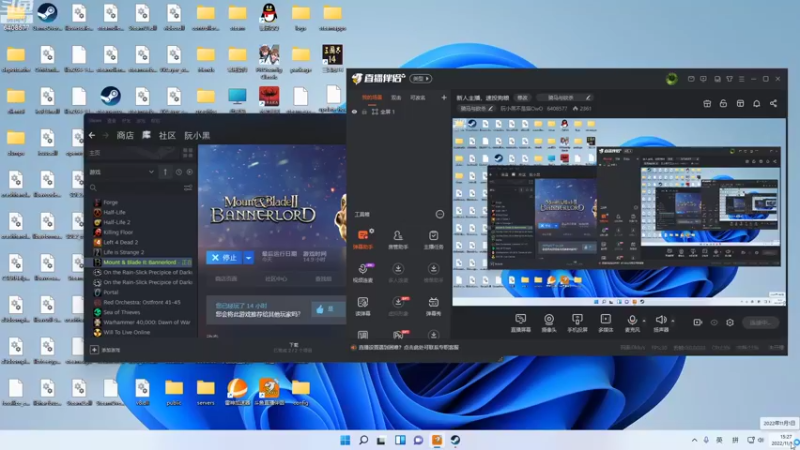The height and width of the screenshot is (450, 800).
Task: Open live app settings gear
Action: (730, 322)
